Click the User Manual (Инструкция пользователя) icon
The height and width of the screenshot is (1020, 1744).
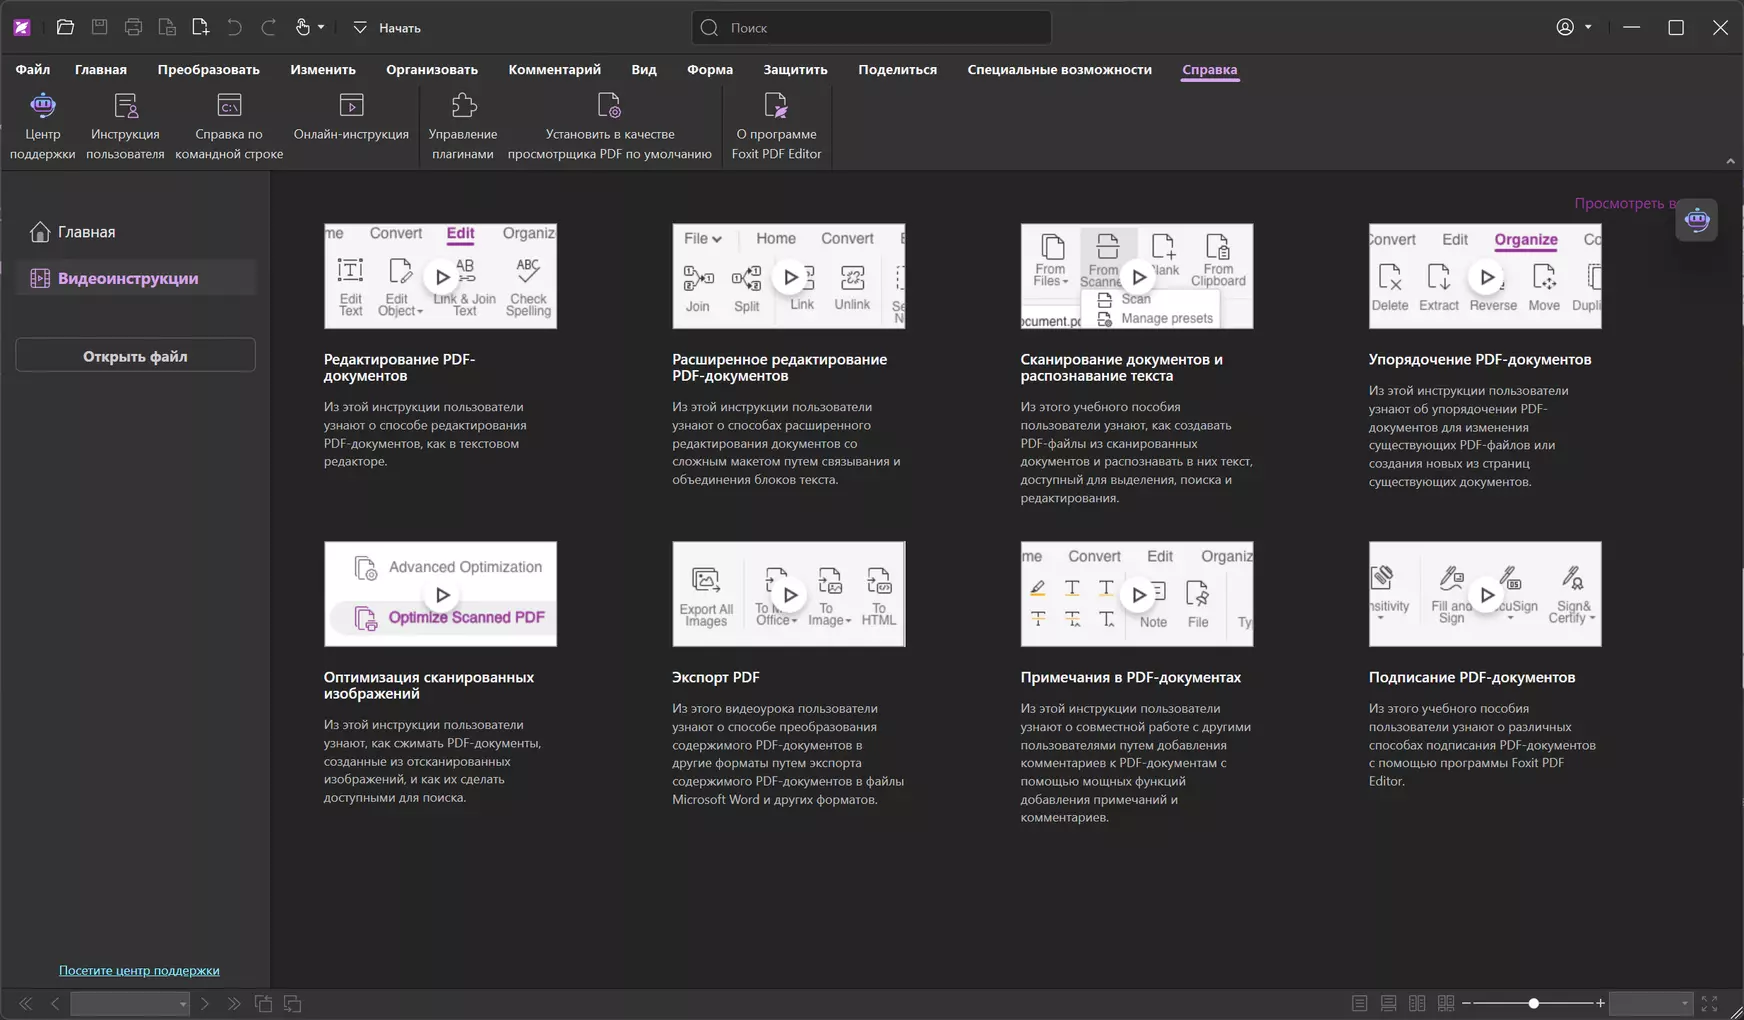[x=125, y=106]
